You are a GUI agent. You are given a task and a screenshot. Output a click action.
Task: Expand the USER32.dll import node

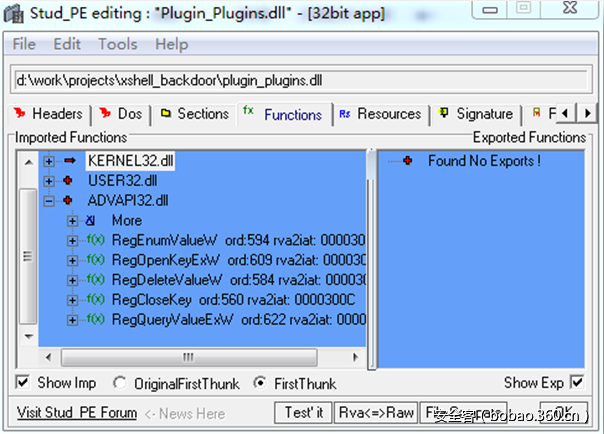[49, 180]
